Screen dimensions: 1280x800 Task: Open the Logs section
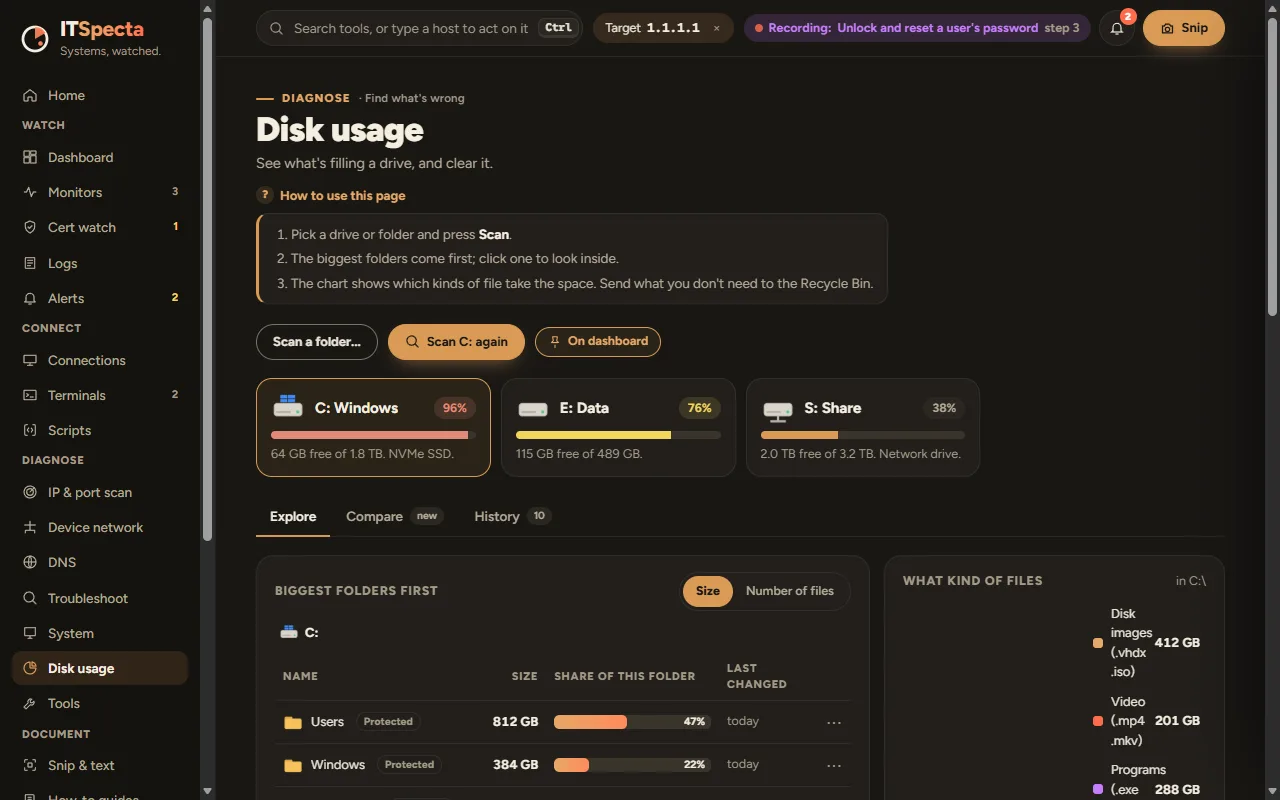point(100,263)
